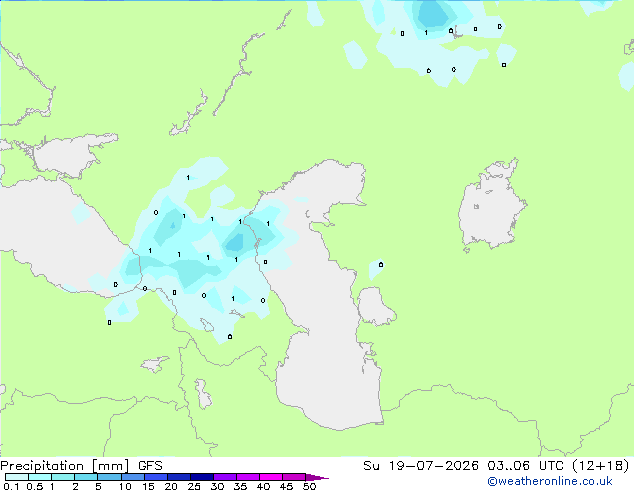Click the 0.1–0.5 mm legend swatch

pyautogui.click(x=17, y=477)
